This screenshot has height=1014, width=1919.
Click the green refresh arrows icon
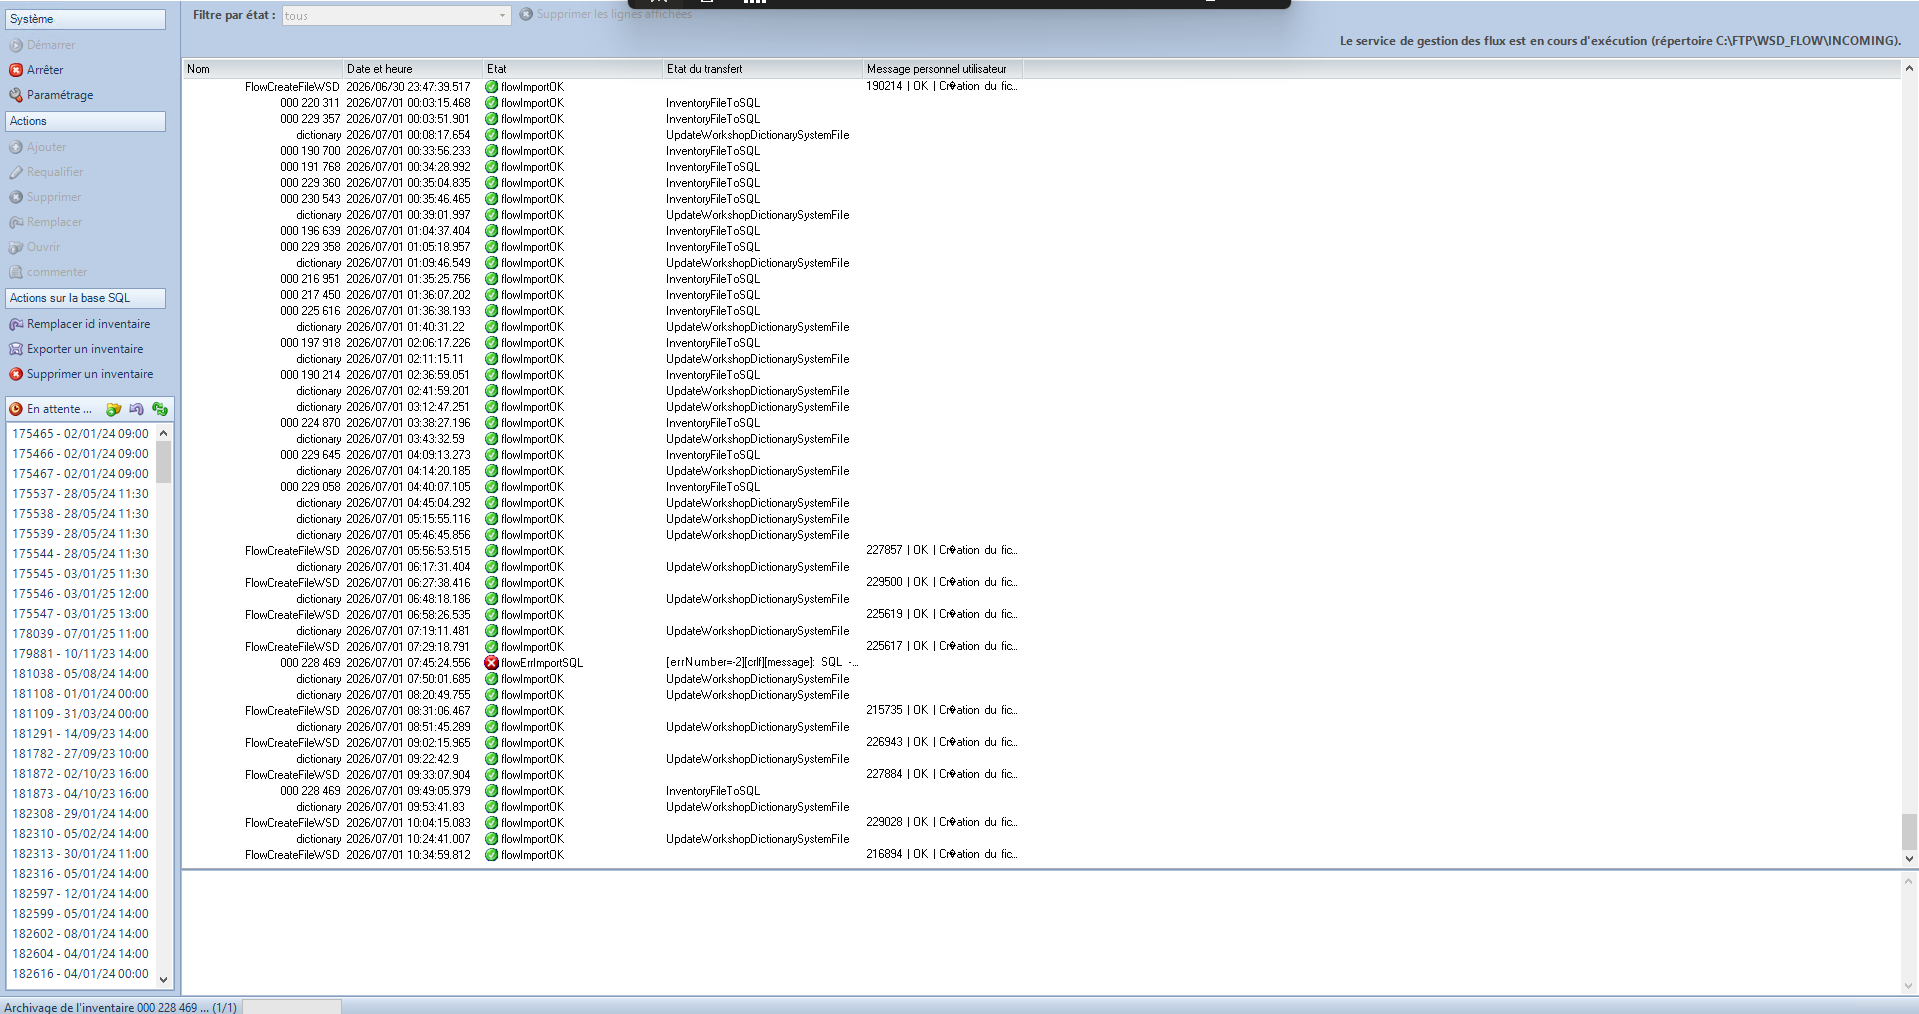tap(160, 409)
